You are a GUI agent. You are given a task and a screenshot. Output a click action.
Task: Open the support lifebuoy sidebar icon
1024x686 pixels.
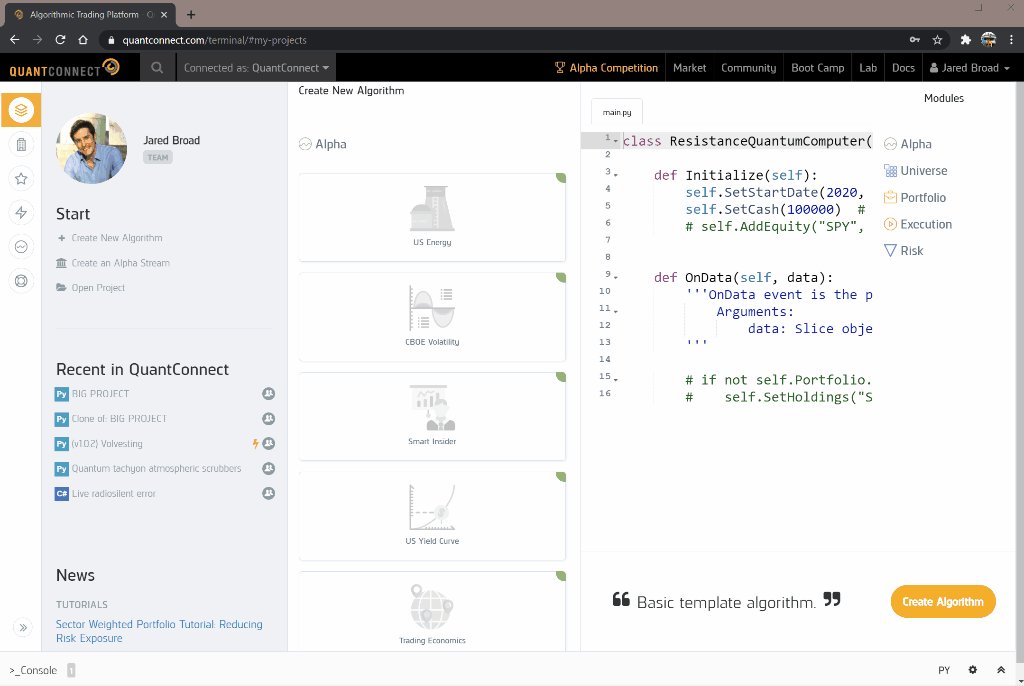(x=21, y=281)
